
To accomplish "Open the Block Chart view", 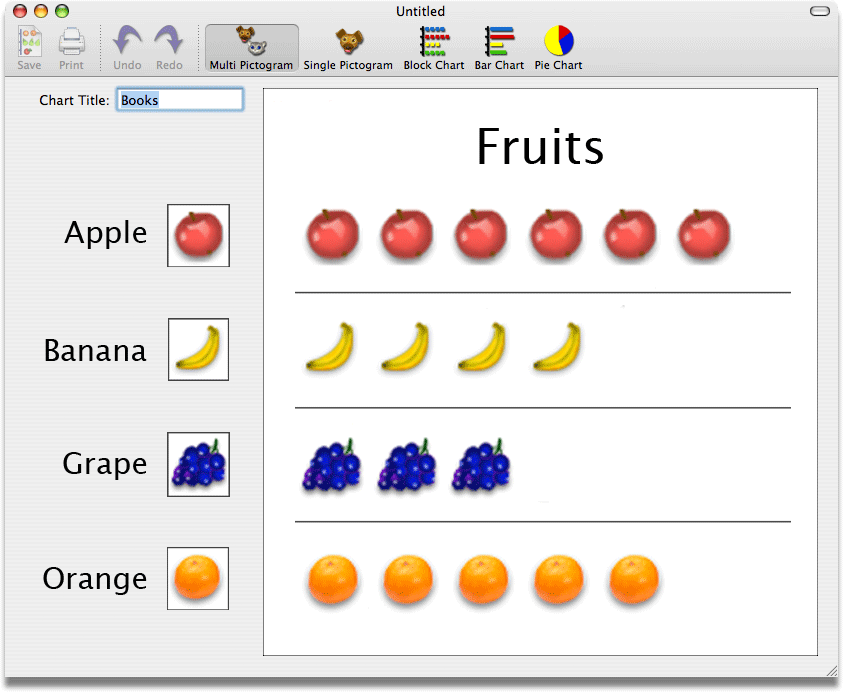I will 433,47.
